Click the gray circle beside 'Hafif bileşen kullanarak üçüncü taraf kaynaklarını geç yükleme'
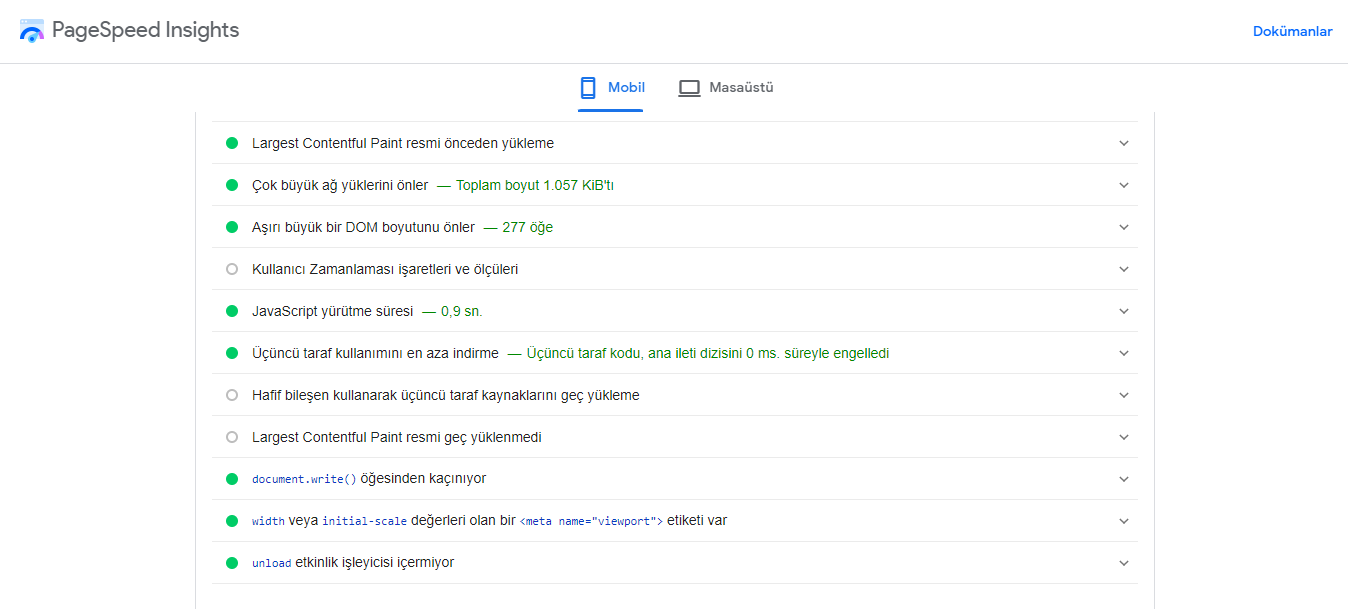Image resolution: width=1348 pixels, height=609 pixels. [231, 394]
